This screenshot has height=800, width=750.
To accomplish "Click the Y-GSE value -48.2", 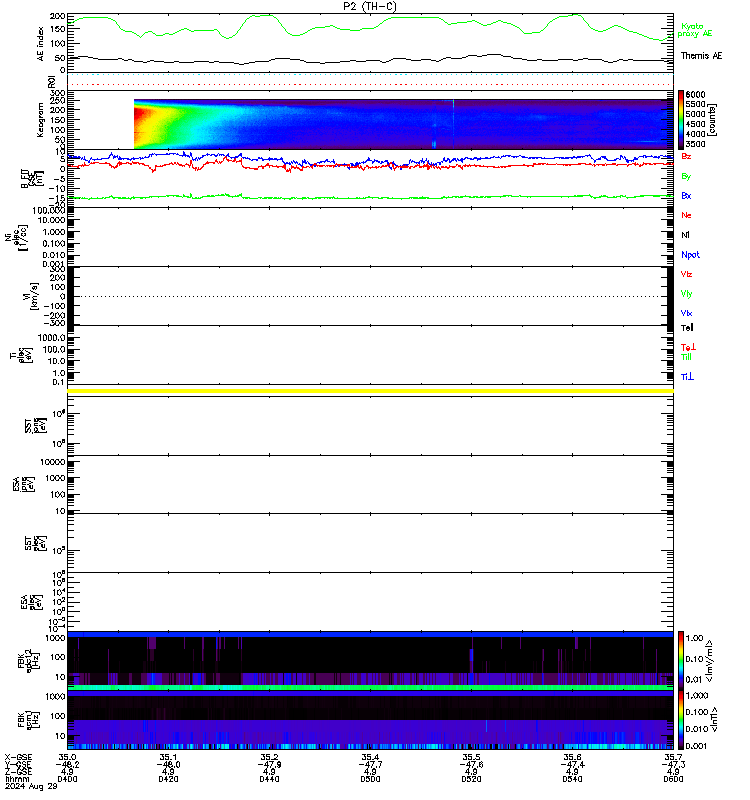I will (67, 764).
